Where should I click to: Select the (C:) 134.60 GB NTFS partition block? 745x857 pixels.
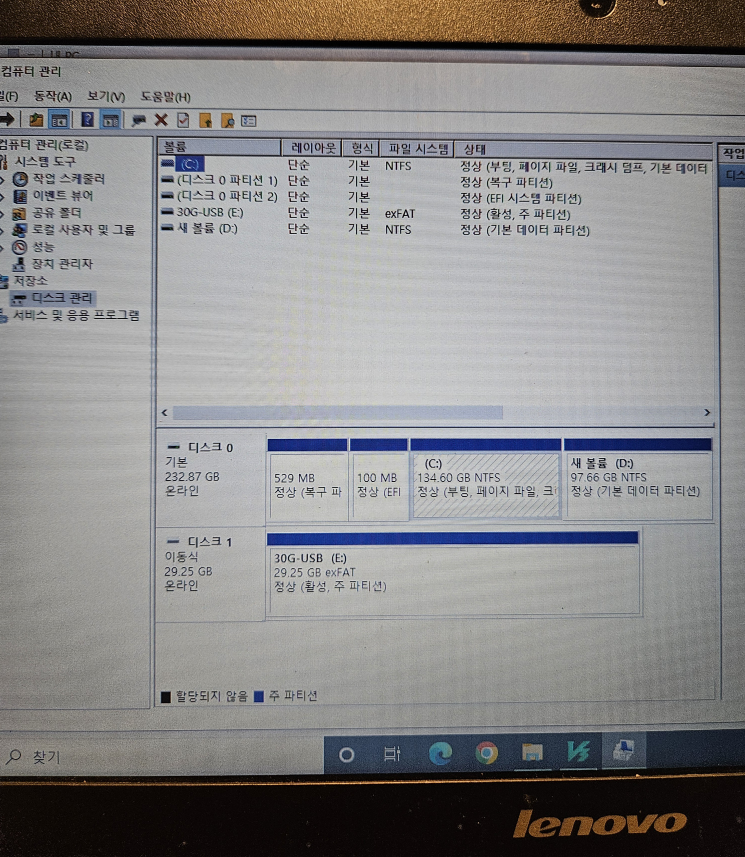click(x=485, y=479)
